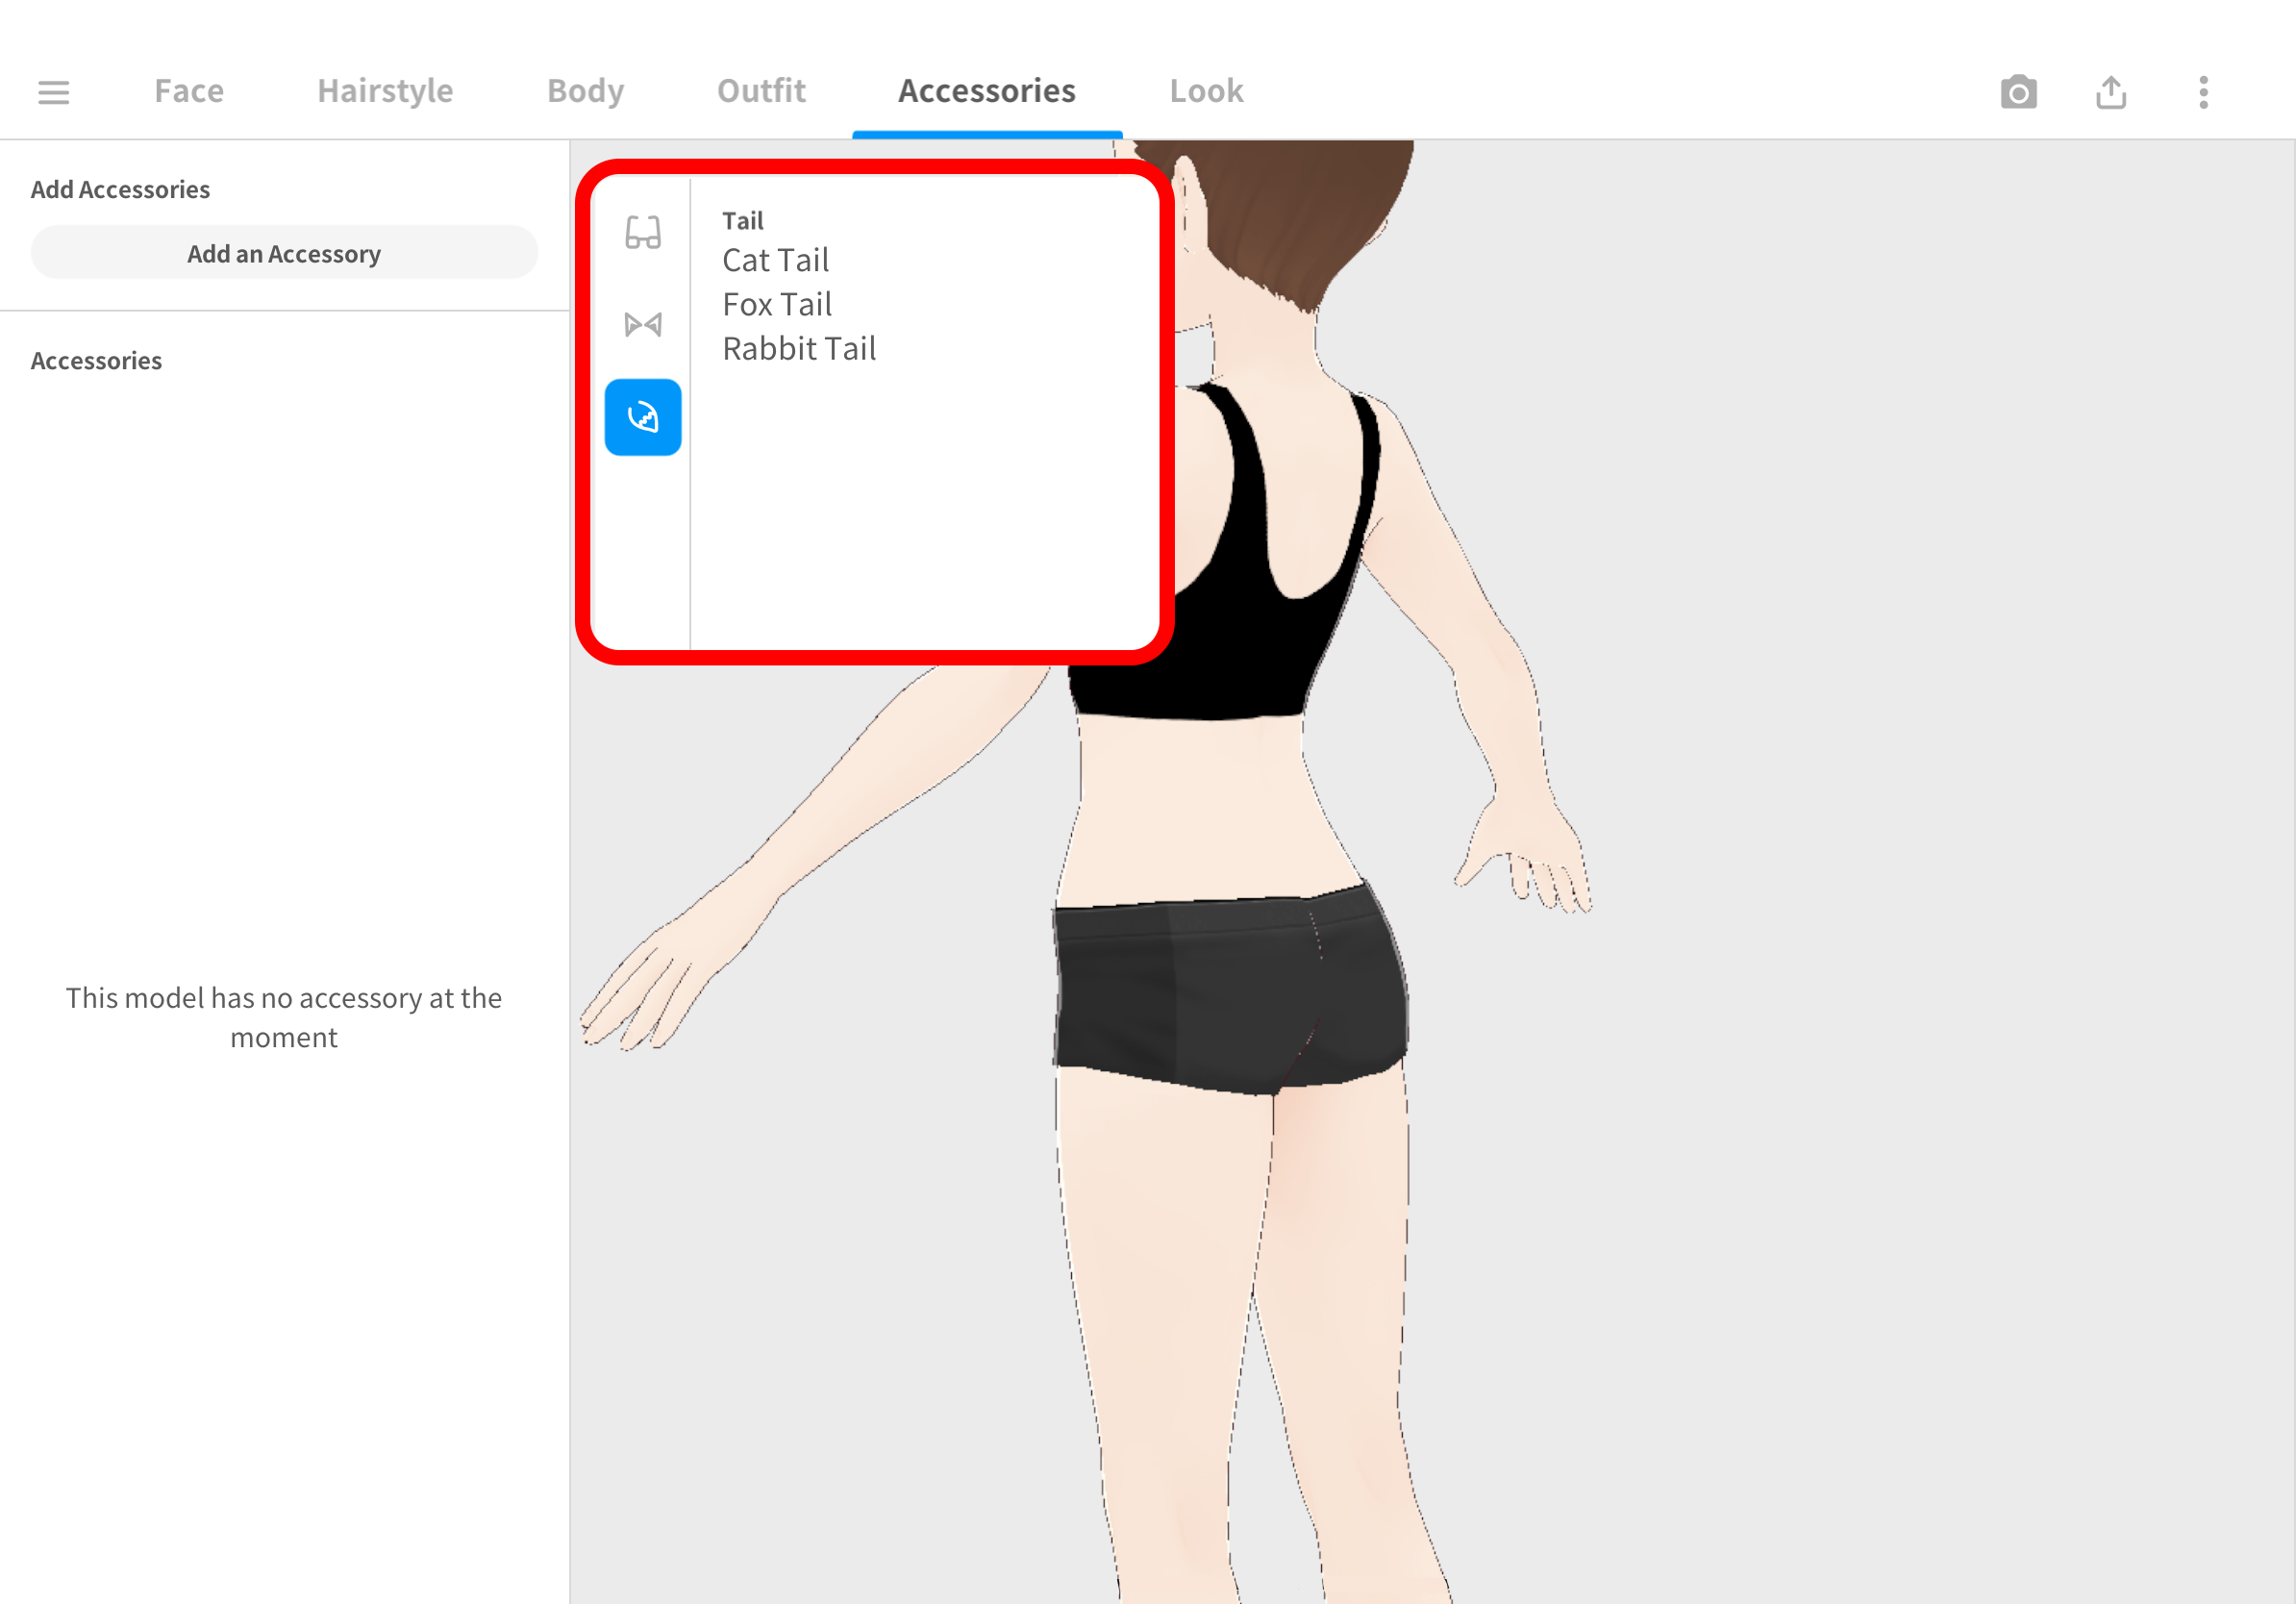Select the Accessories tab
The image size is (2296, 1604).
[986, 90]
